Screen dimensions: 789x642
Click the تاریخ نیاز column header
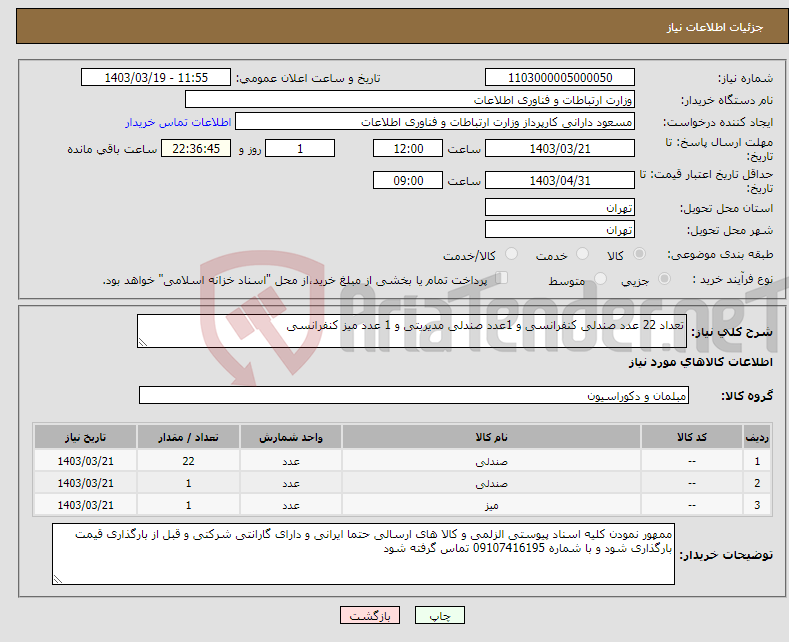(85, 437)
